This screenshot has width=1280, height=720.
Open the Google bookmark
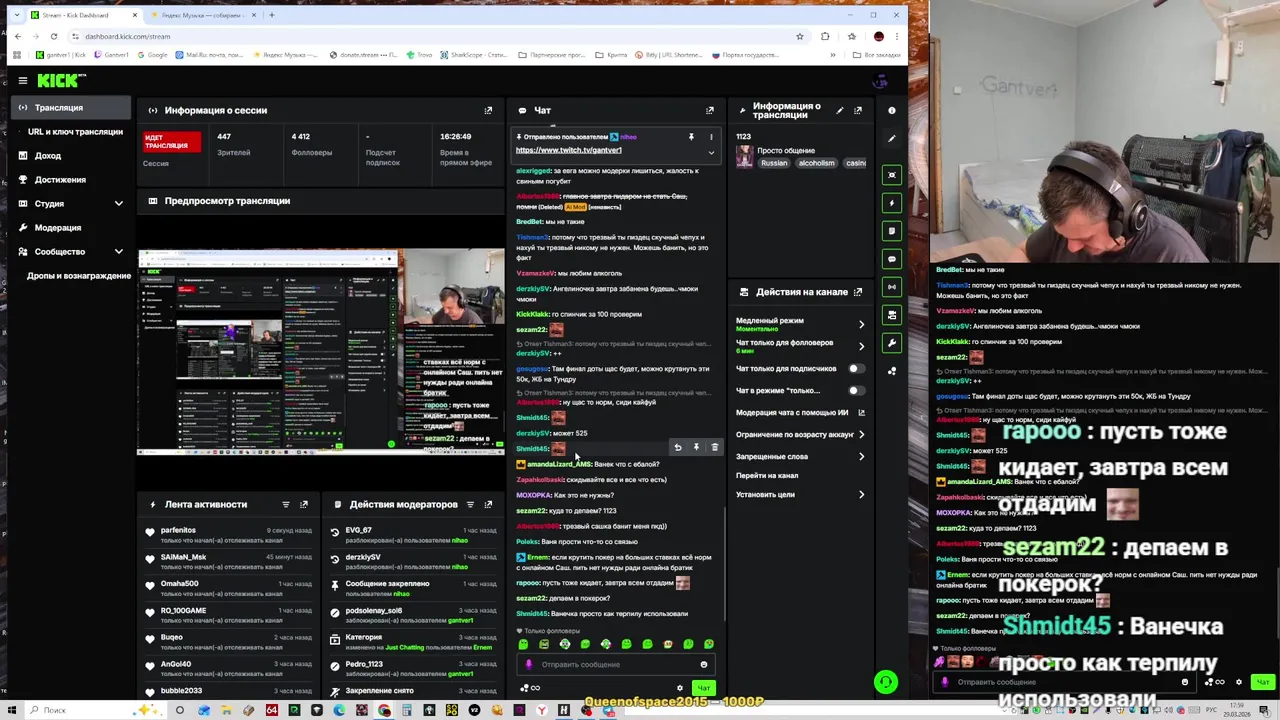coord(152,55)
